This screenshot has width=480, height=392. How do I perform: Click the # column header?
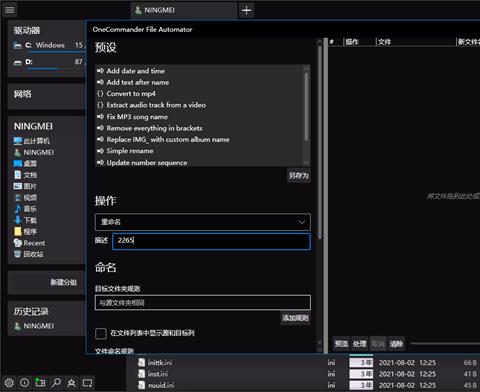pos(332,42)
